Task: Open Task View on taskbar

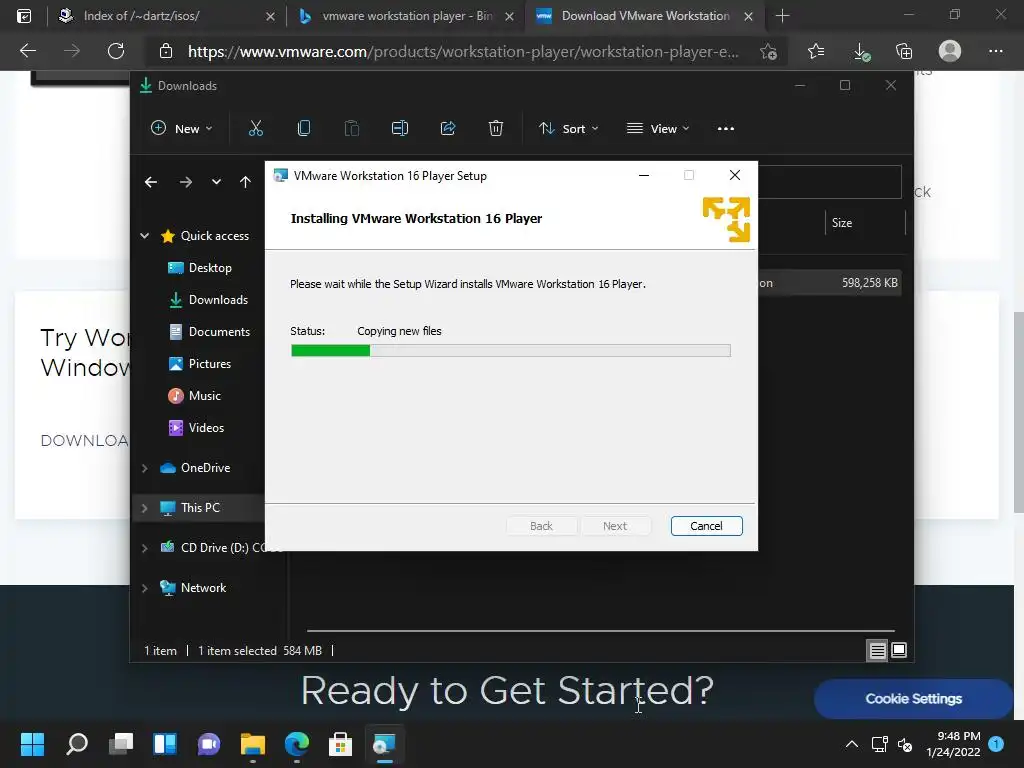Action: (121, 744)
